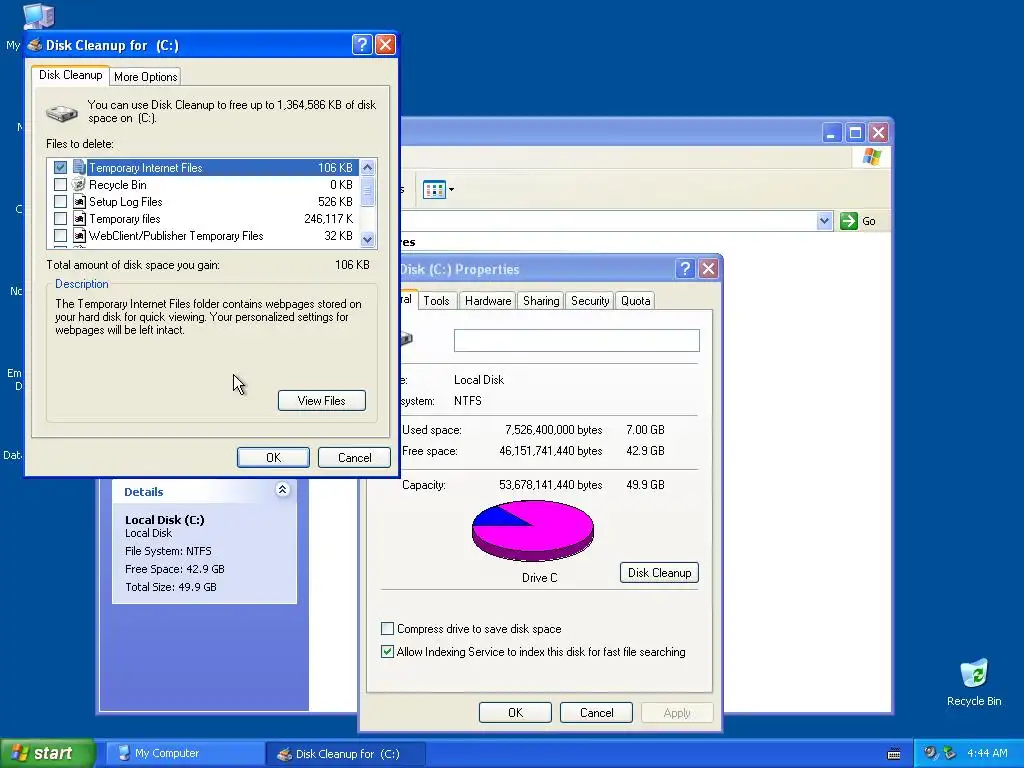Select WebClient/Publisher Temporary Files checkbox
Screen dimensions: 1024x768
[x=60, y=236]
